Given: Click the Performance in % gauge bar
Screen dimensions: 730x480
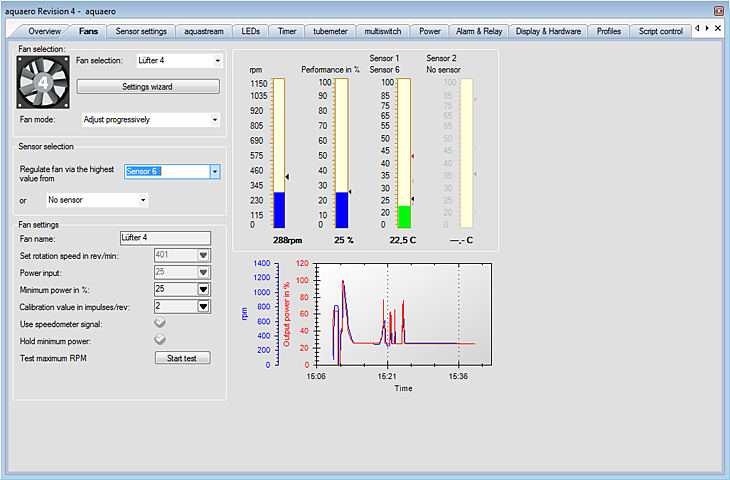Looking at the screenshot, I should (341, 155).
